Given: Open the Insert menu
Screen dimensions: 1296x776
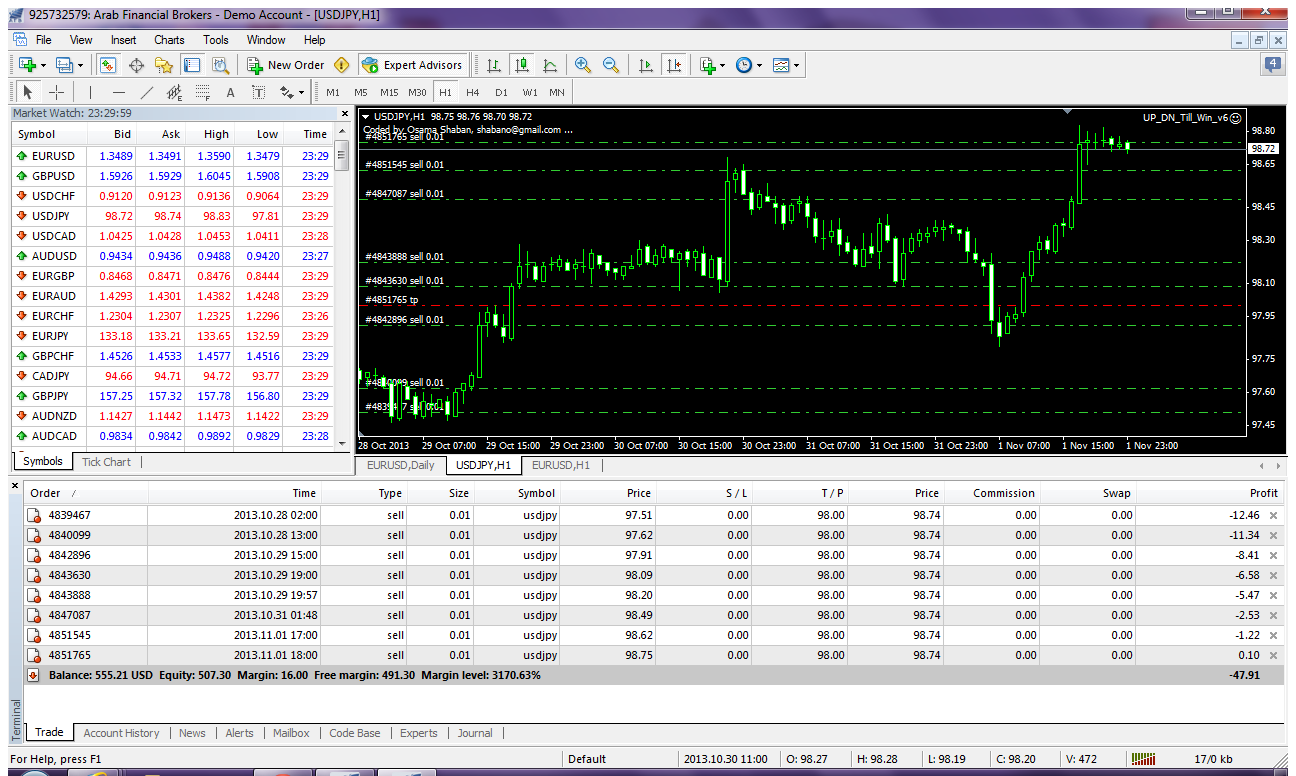Looking at the screenshot, I should (x=124, y=40).
